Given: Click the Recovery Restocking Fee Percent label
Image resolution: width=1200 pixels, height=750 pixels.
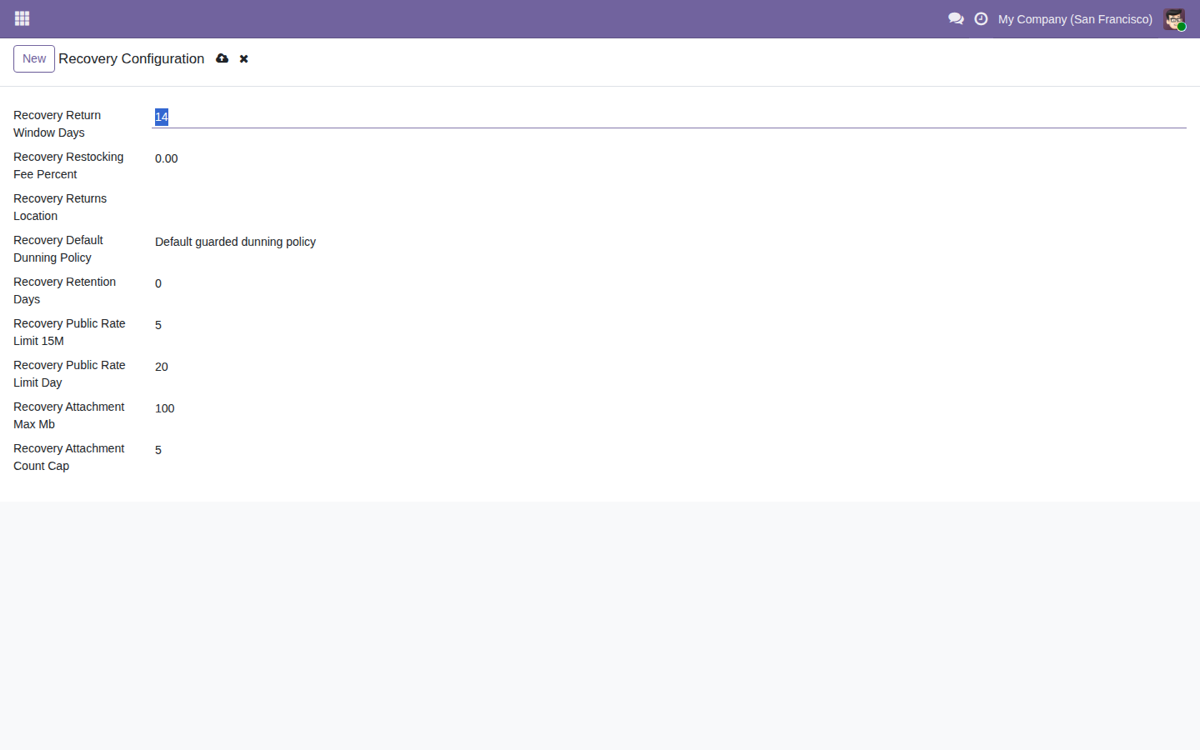Looking at the screenshot, I should click(68, 166).
